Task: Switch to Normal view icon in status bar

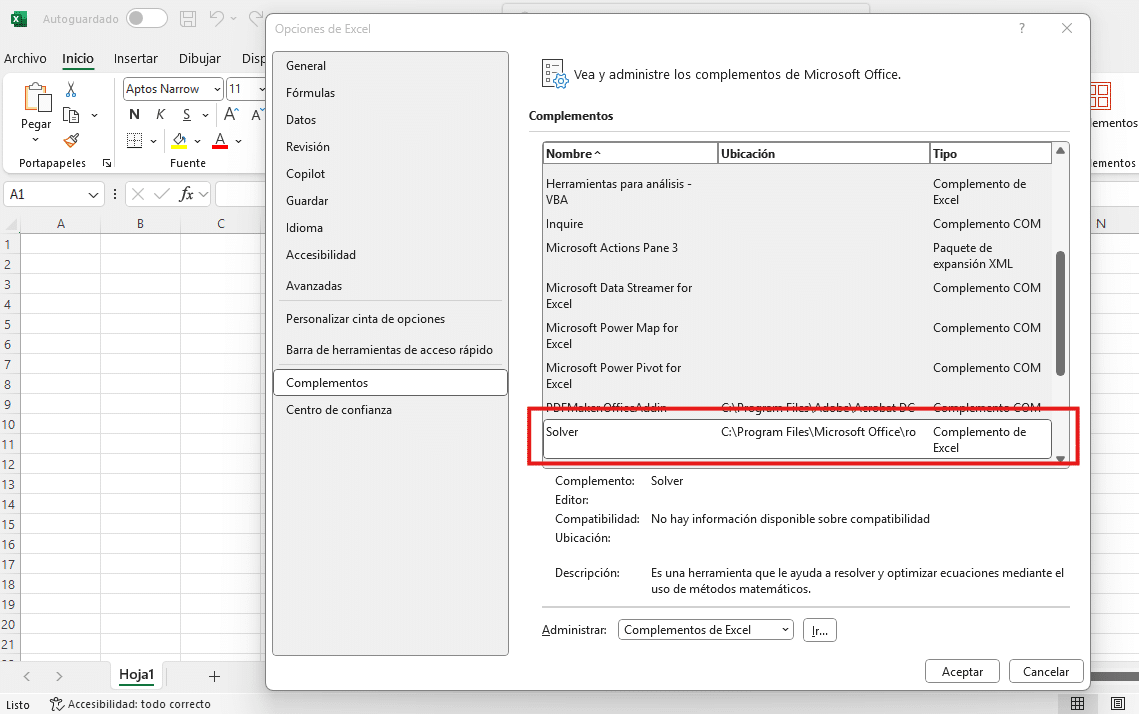Action: (x=1077, y=703)
